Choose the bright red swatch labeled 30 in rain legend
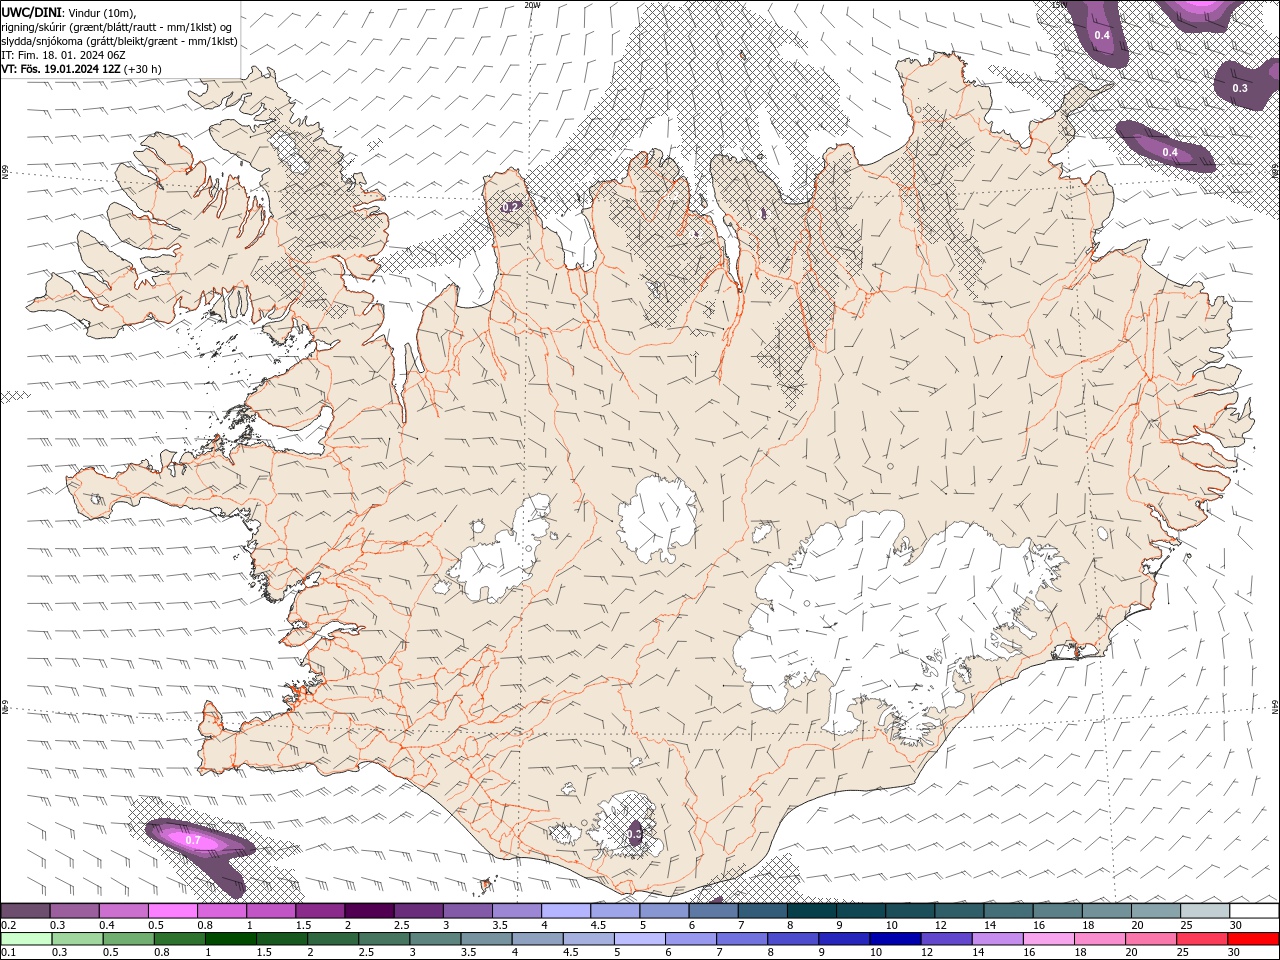Screen dimensions: 1280x960 click(x=1253, y=939)
